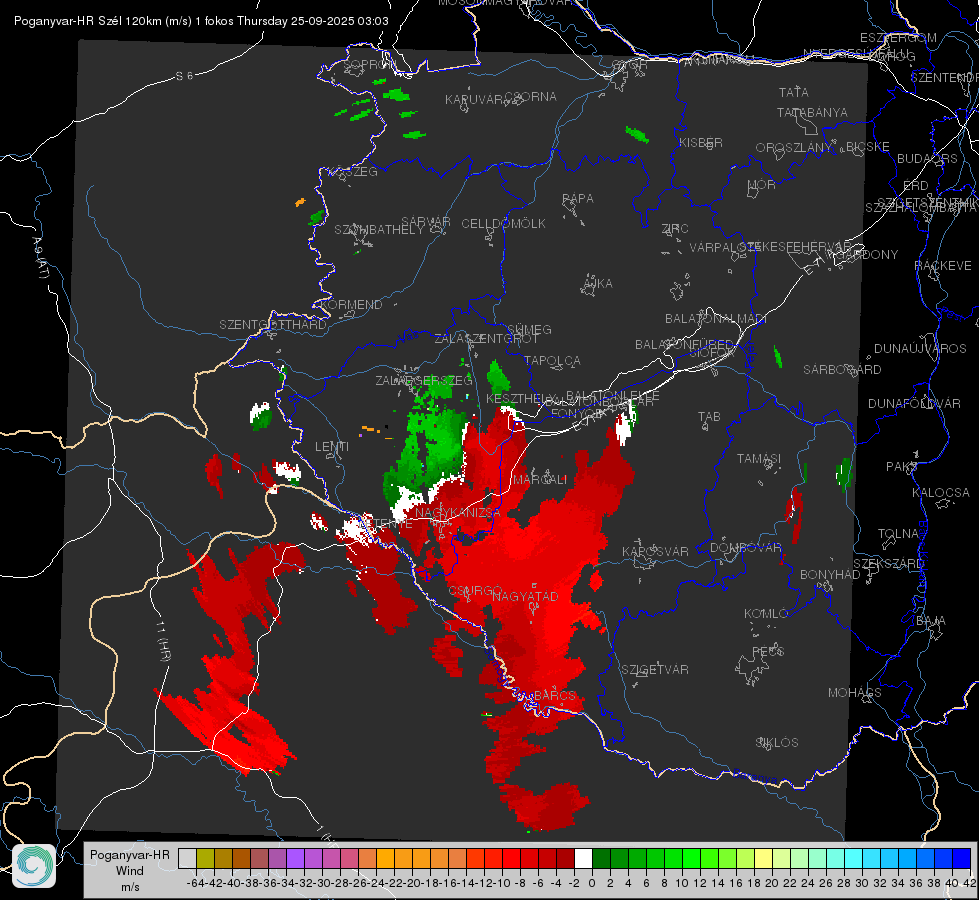
Task: Click the white zero-value swatch in legend
Action: coord(583,858)
